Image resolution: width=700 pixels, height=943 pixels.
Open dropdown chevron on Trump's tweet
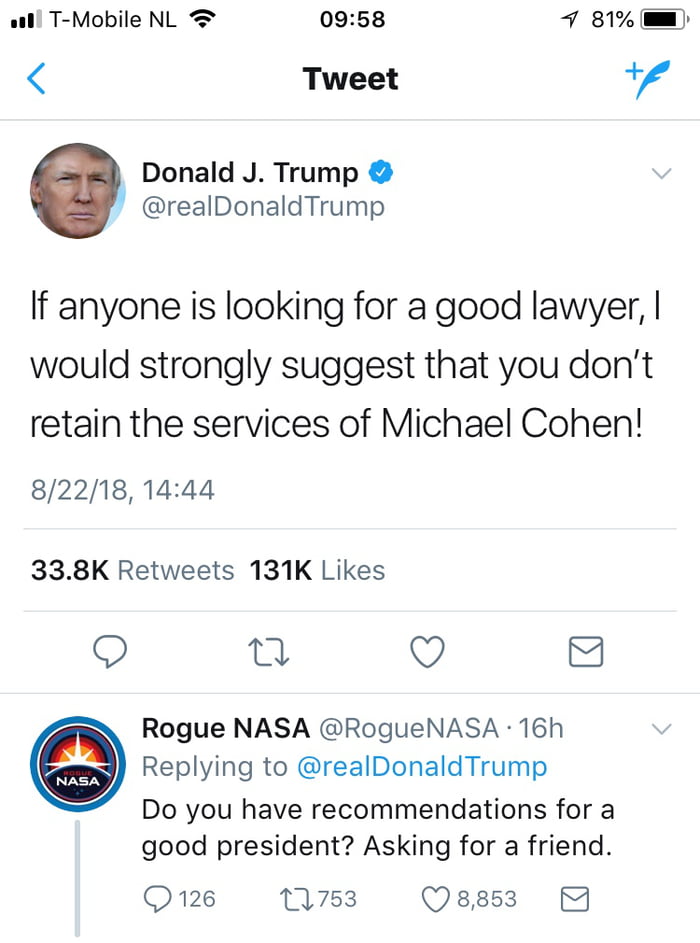click(661, 174)
